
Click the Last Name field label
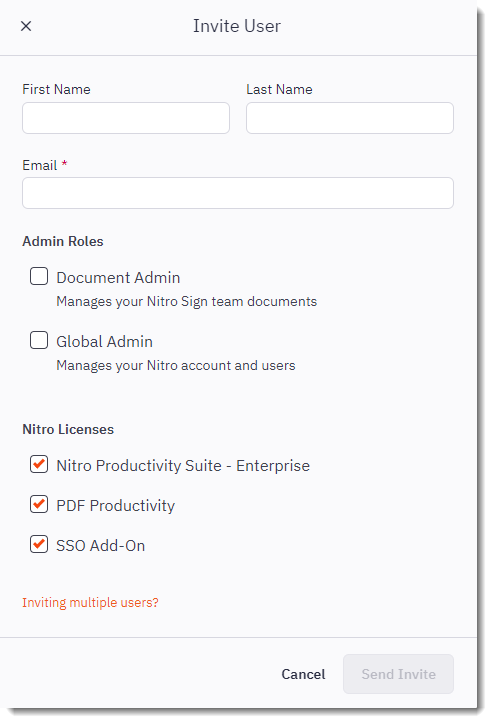(279, 89)
